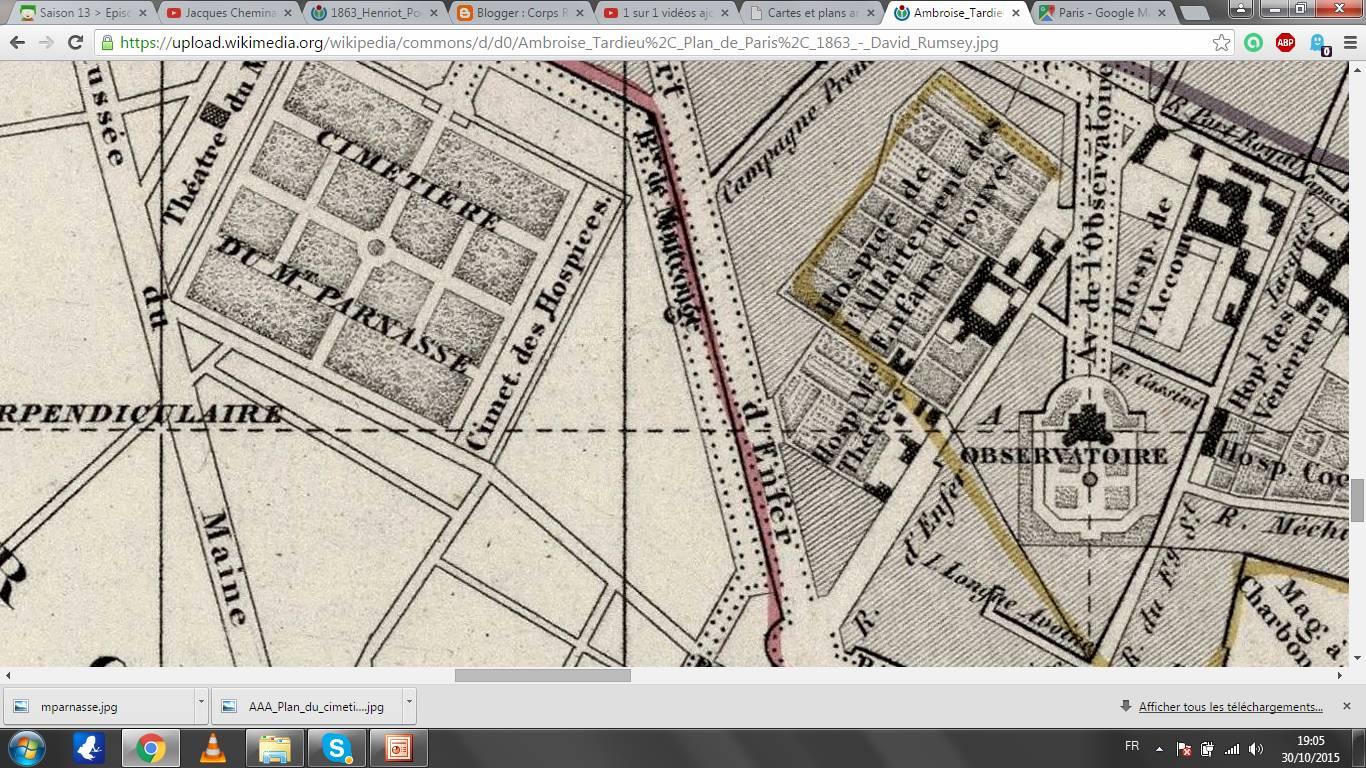Close the Saison 13 tab
The width and height of the screenshot is (1366, 768).
pyautogui.click(x=143, y=13)
